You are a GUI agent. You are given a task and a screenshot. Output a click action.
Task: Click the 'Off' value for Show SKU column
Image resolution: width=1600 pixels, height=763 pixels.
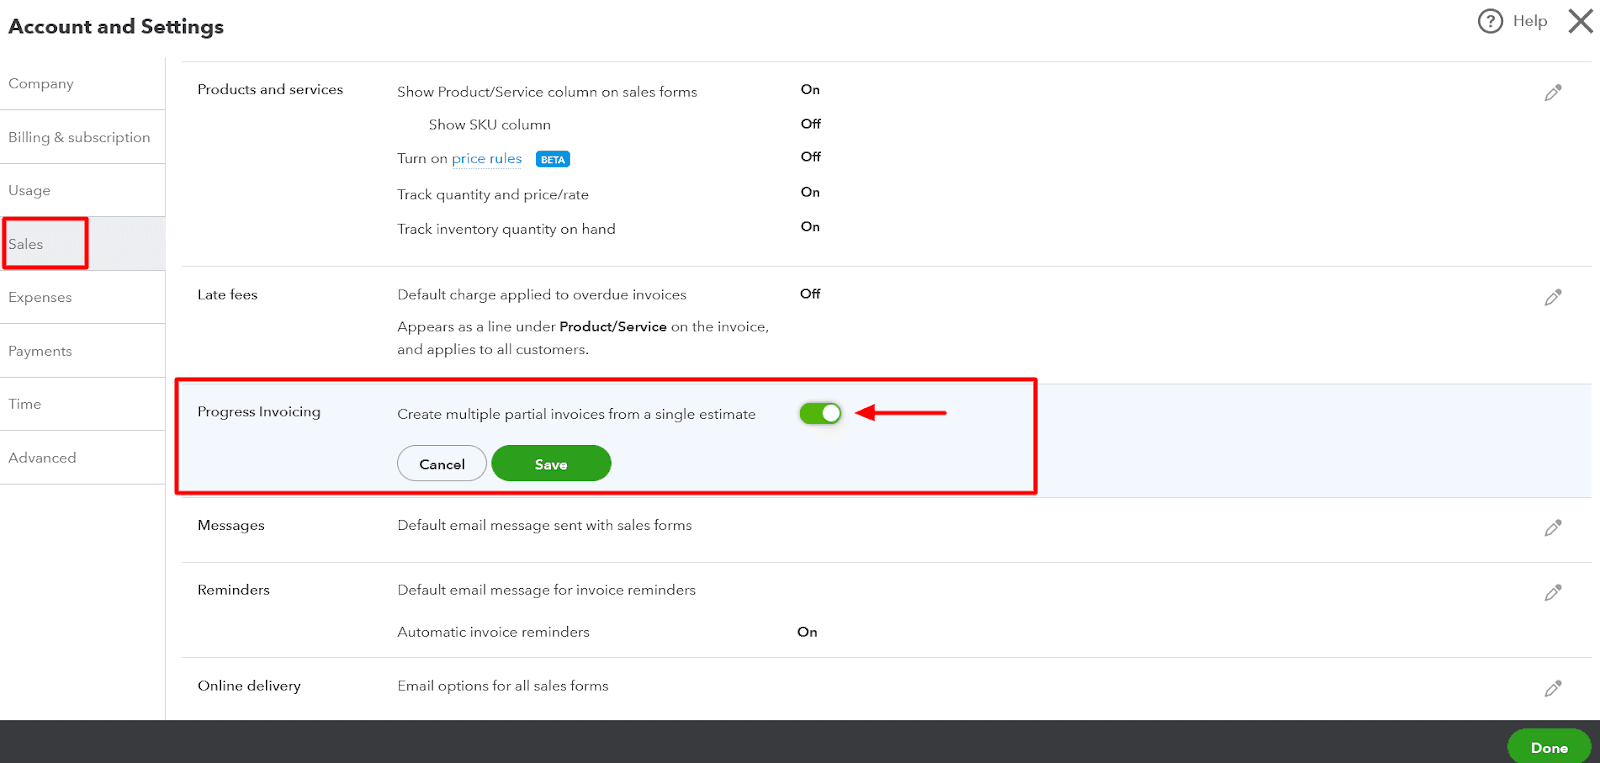(811, 124)
